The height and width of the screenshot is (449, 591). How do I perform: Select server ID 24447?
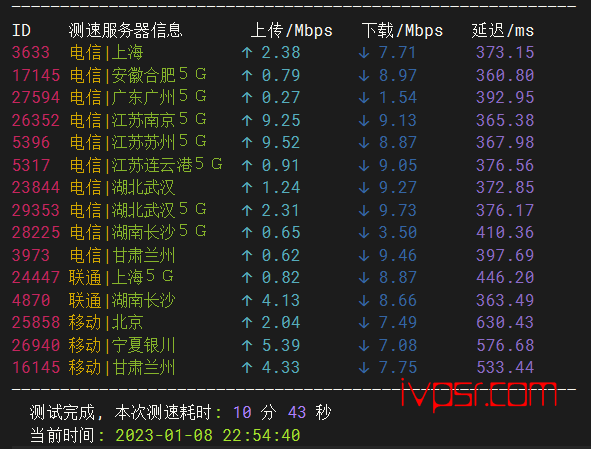tap(36, 277)
